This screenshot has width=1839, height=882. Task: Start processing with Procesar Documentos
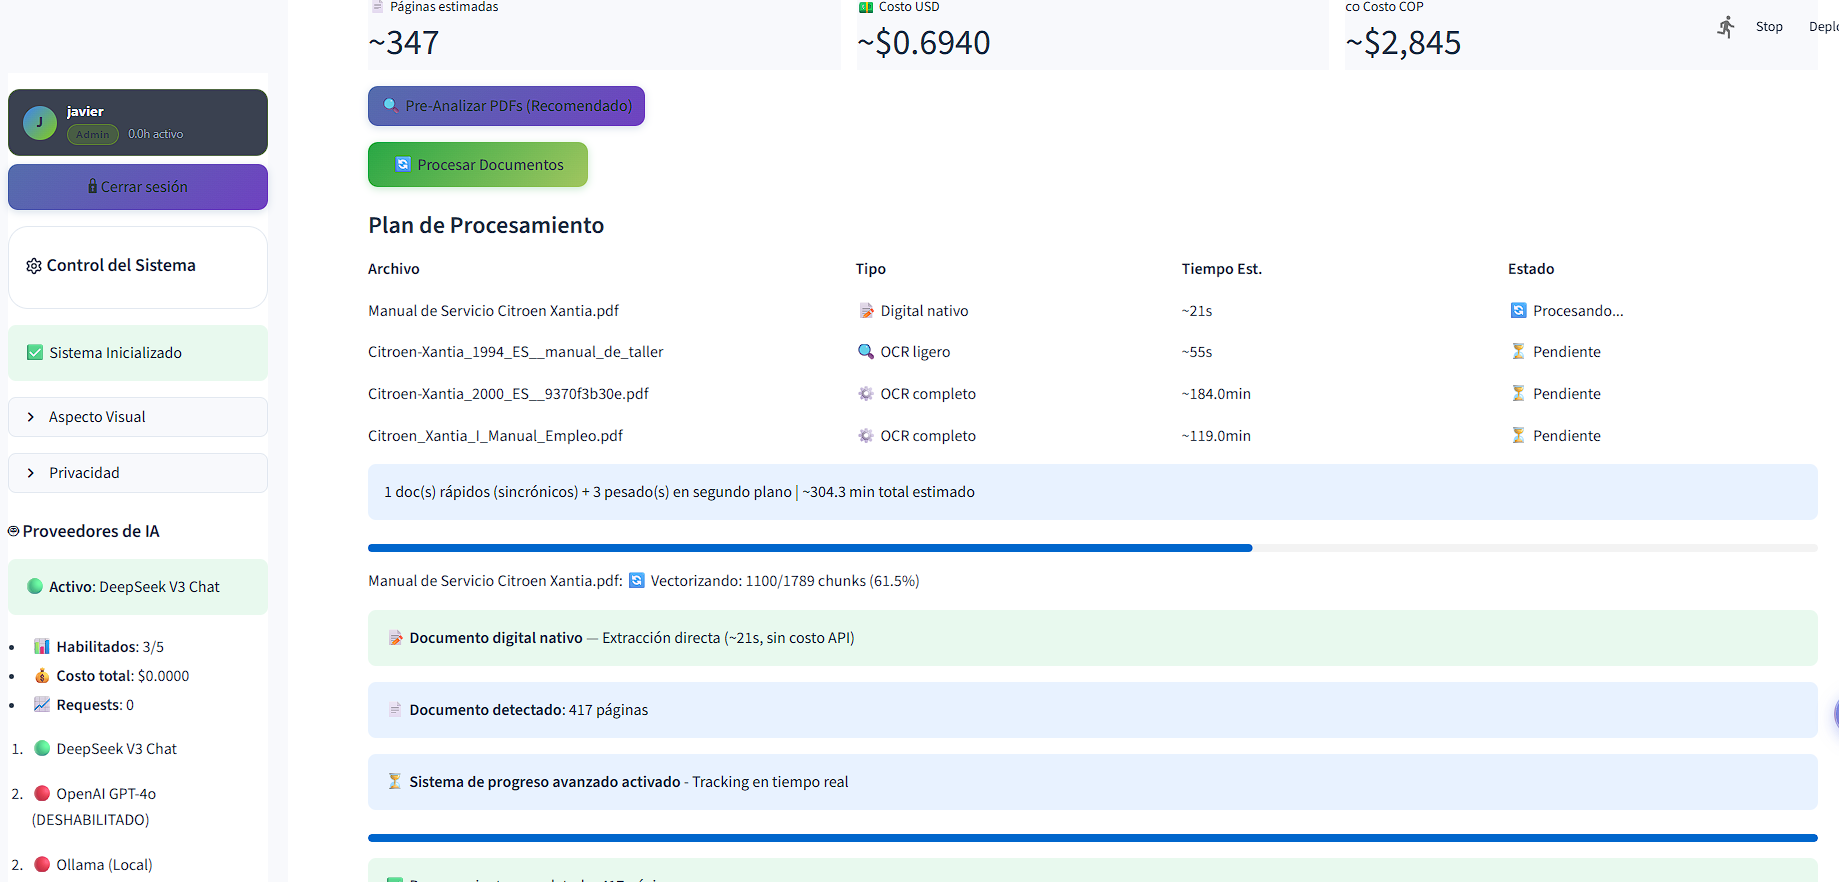click(x=478, y=165)
